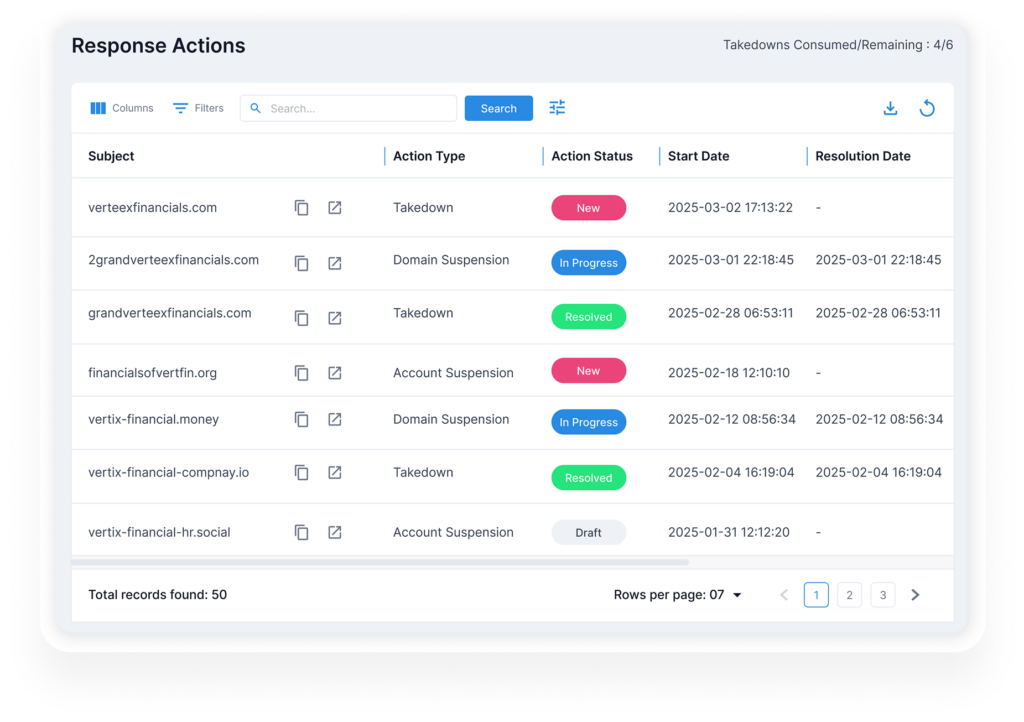Open verteexfinancials.com in new window
Screen dimensions: 1024x722
pyautogui.click(x=334, y=208)
